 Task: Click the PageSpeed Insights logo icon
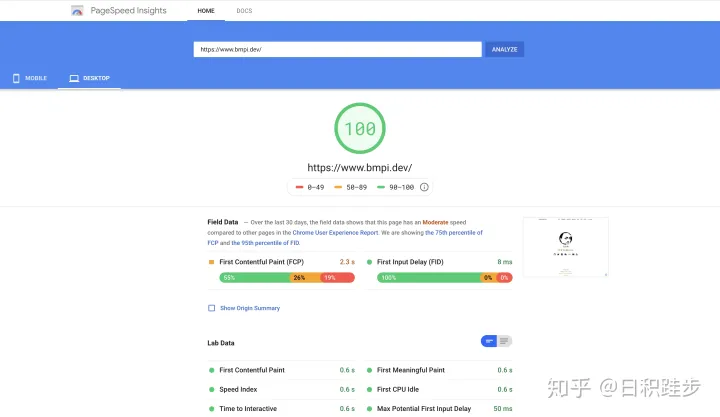(x=77, y=11)
